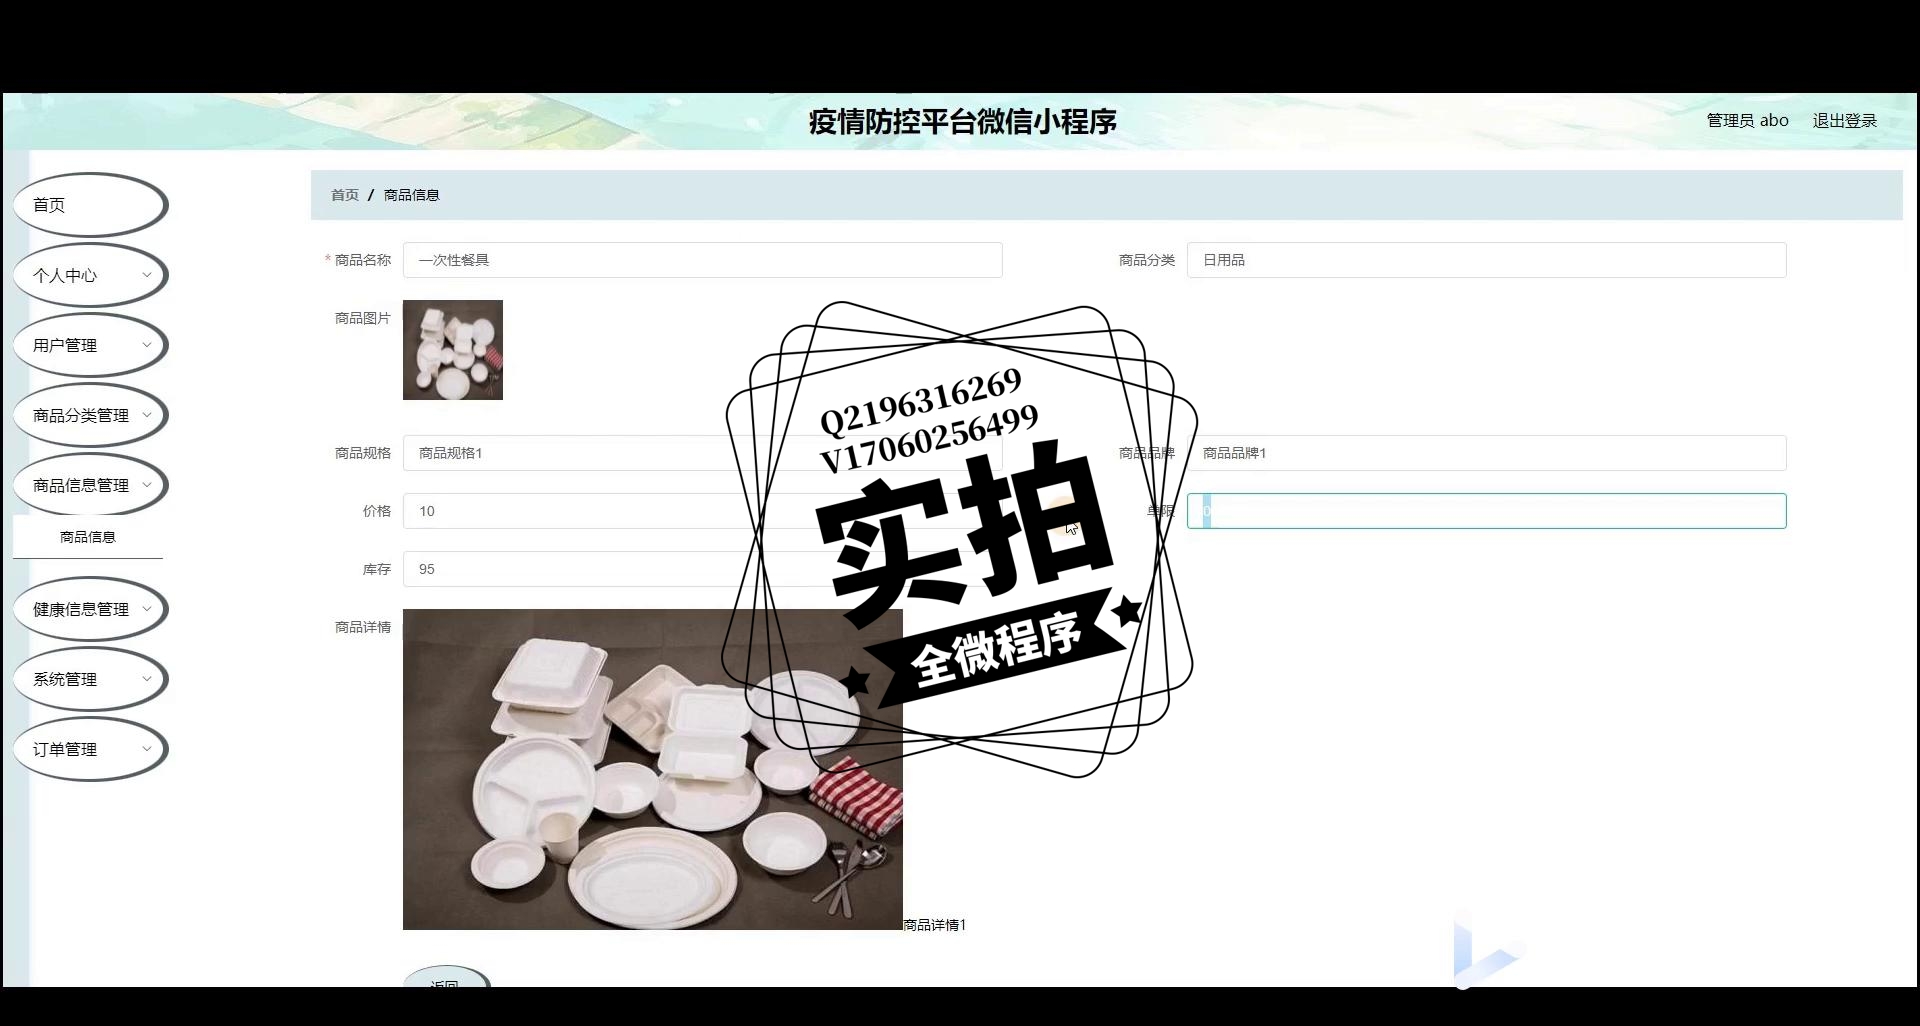Focus the 商品规格 input field

click(x=702, y=453)
